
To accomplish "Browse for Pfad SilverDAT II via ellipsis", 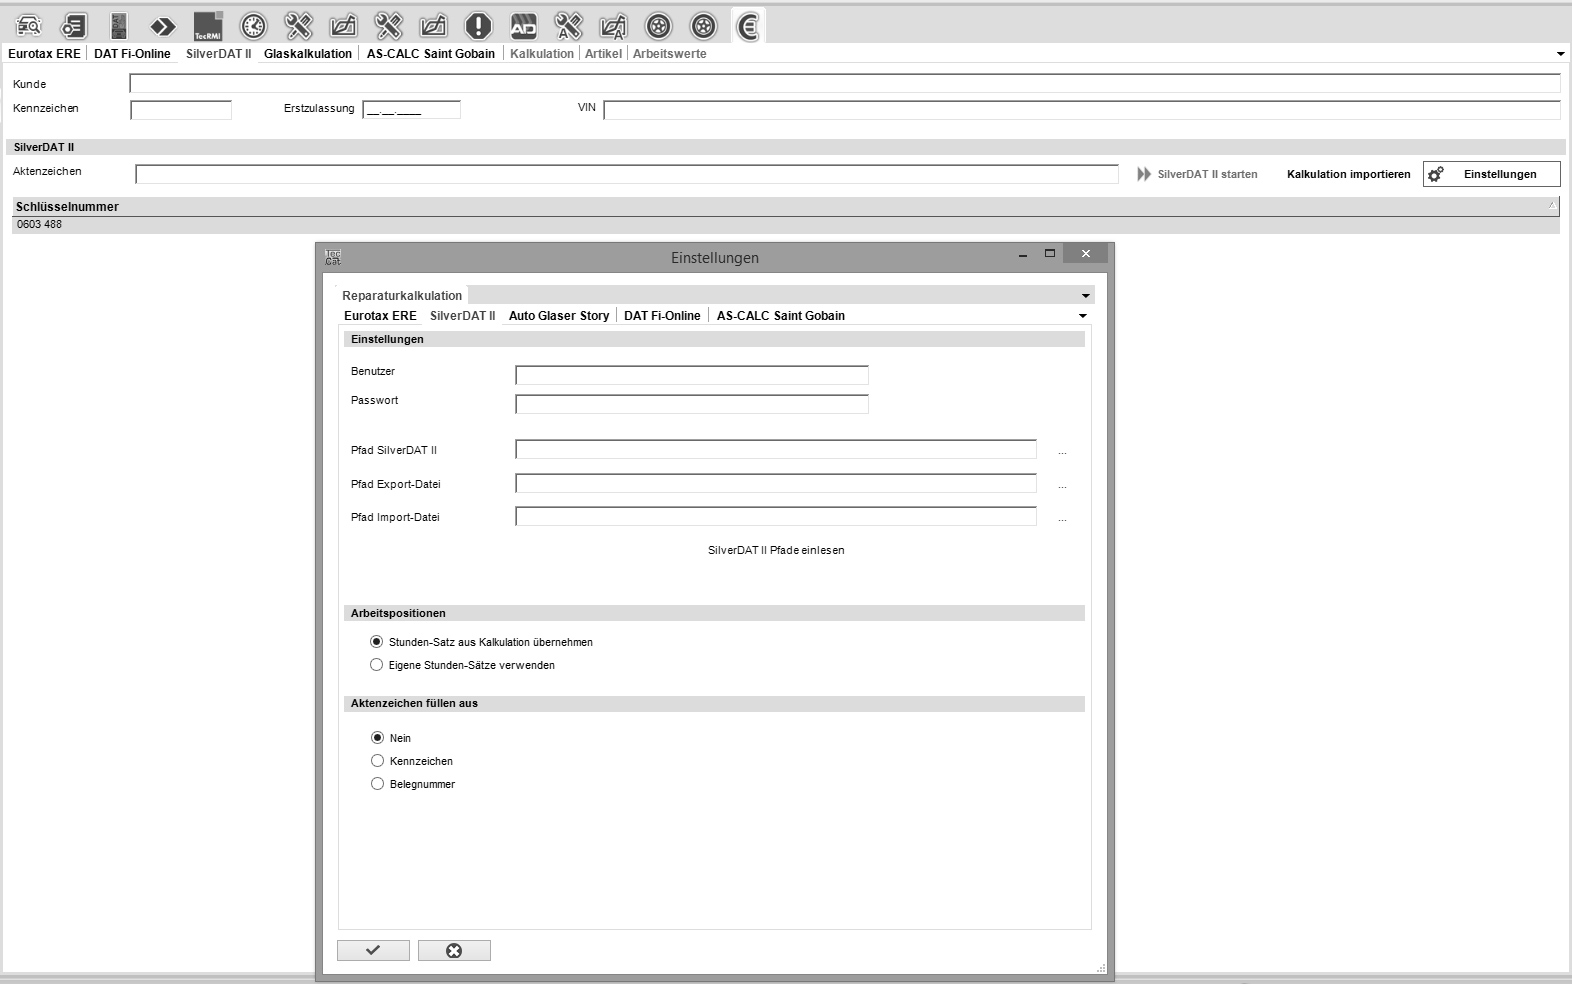I will click(1062, 451).
